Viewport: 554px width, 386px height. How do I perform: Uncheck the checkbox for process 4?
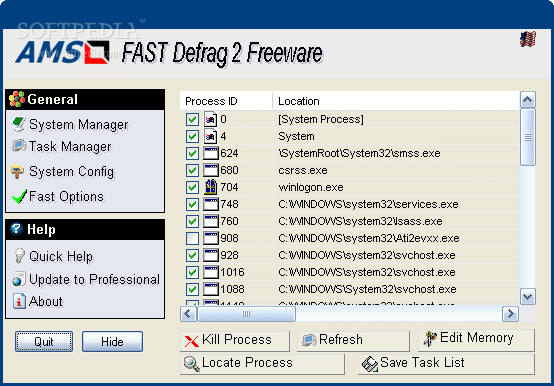pos(192,136)
